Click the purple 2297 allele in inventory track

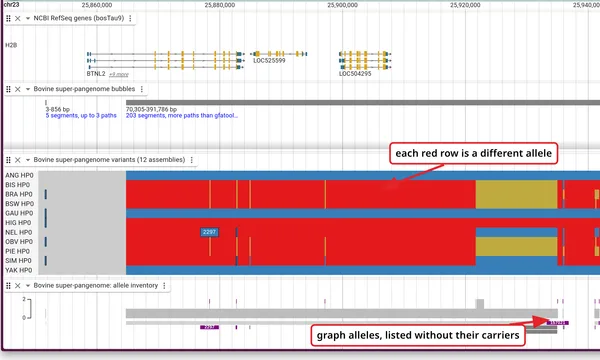pyautogui.click(x=209, y=327)
